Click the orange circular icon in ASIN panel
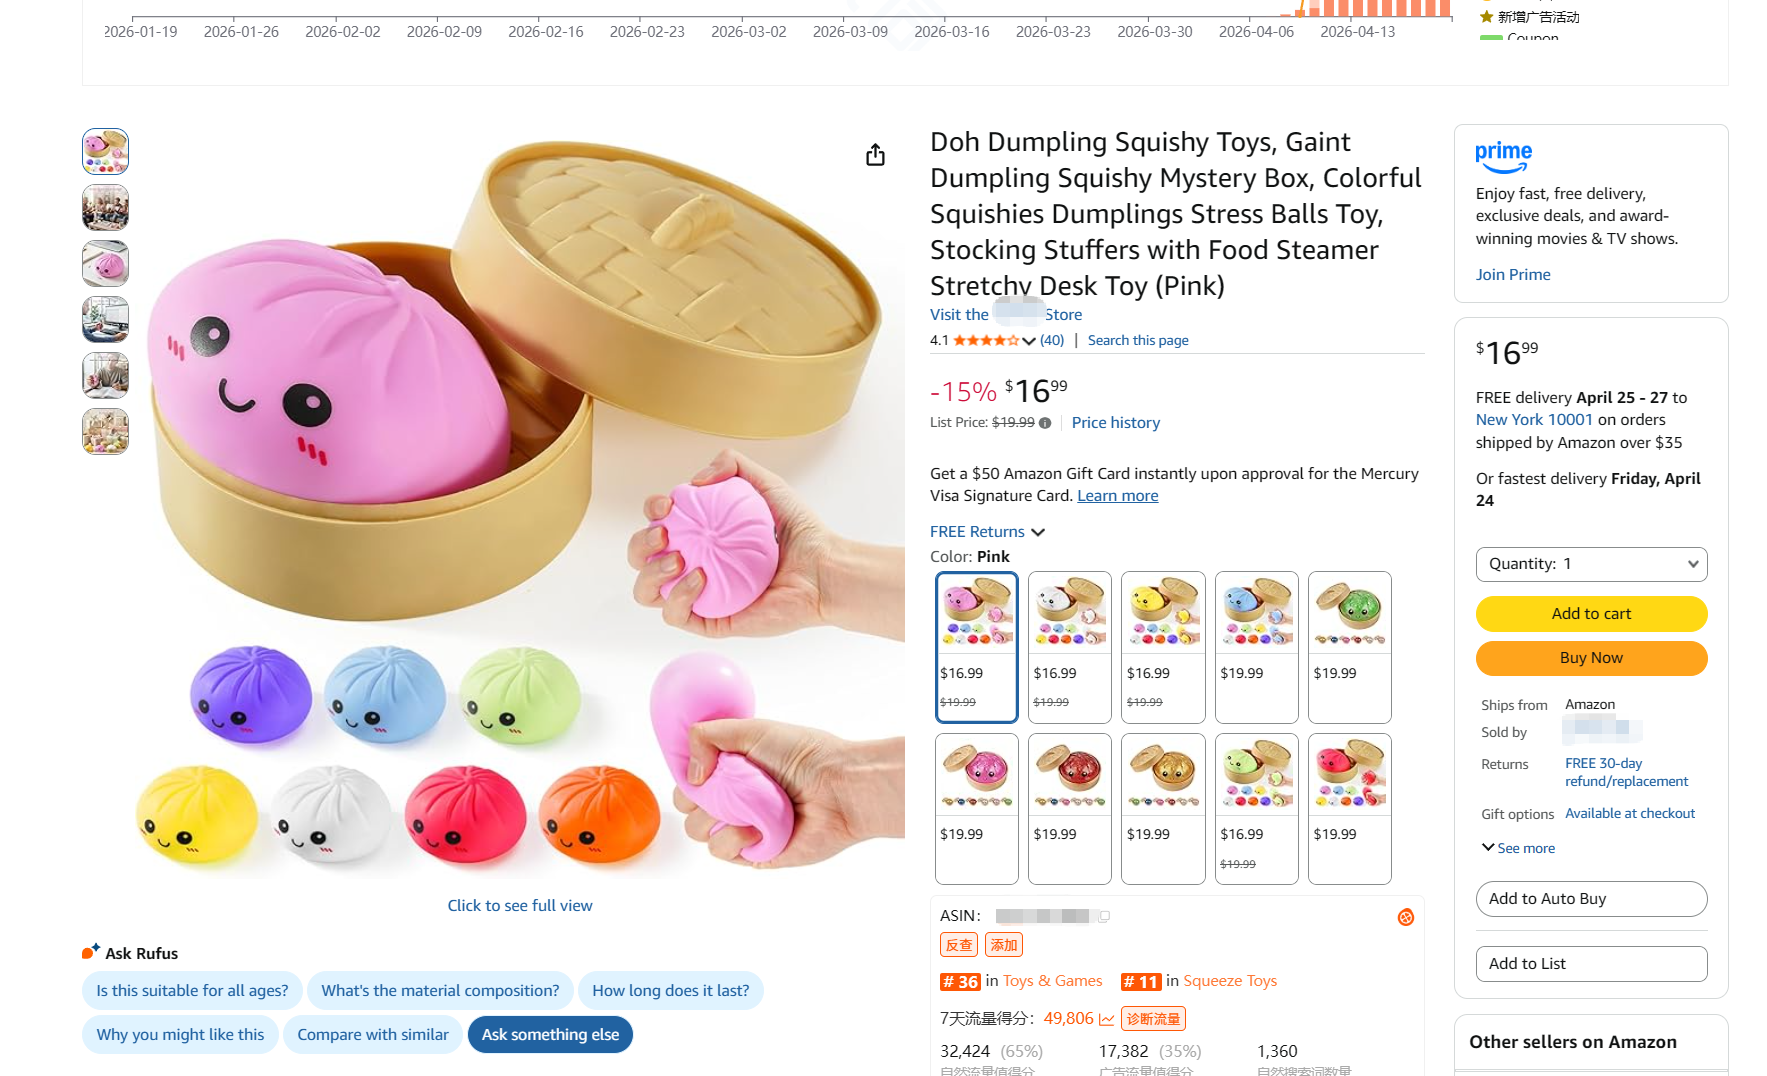 1406,917
